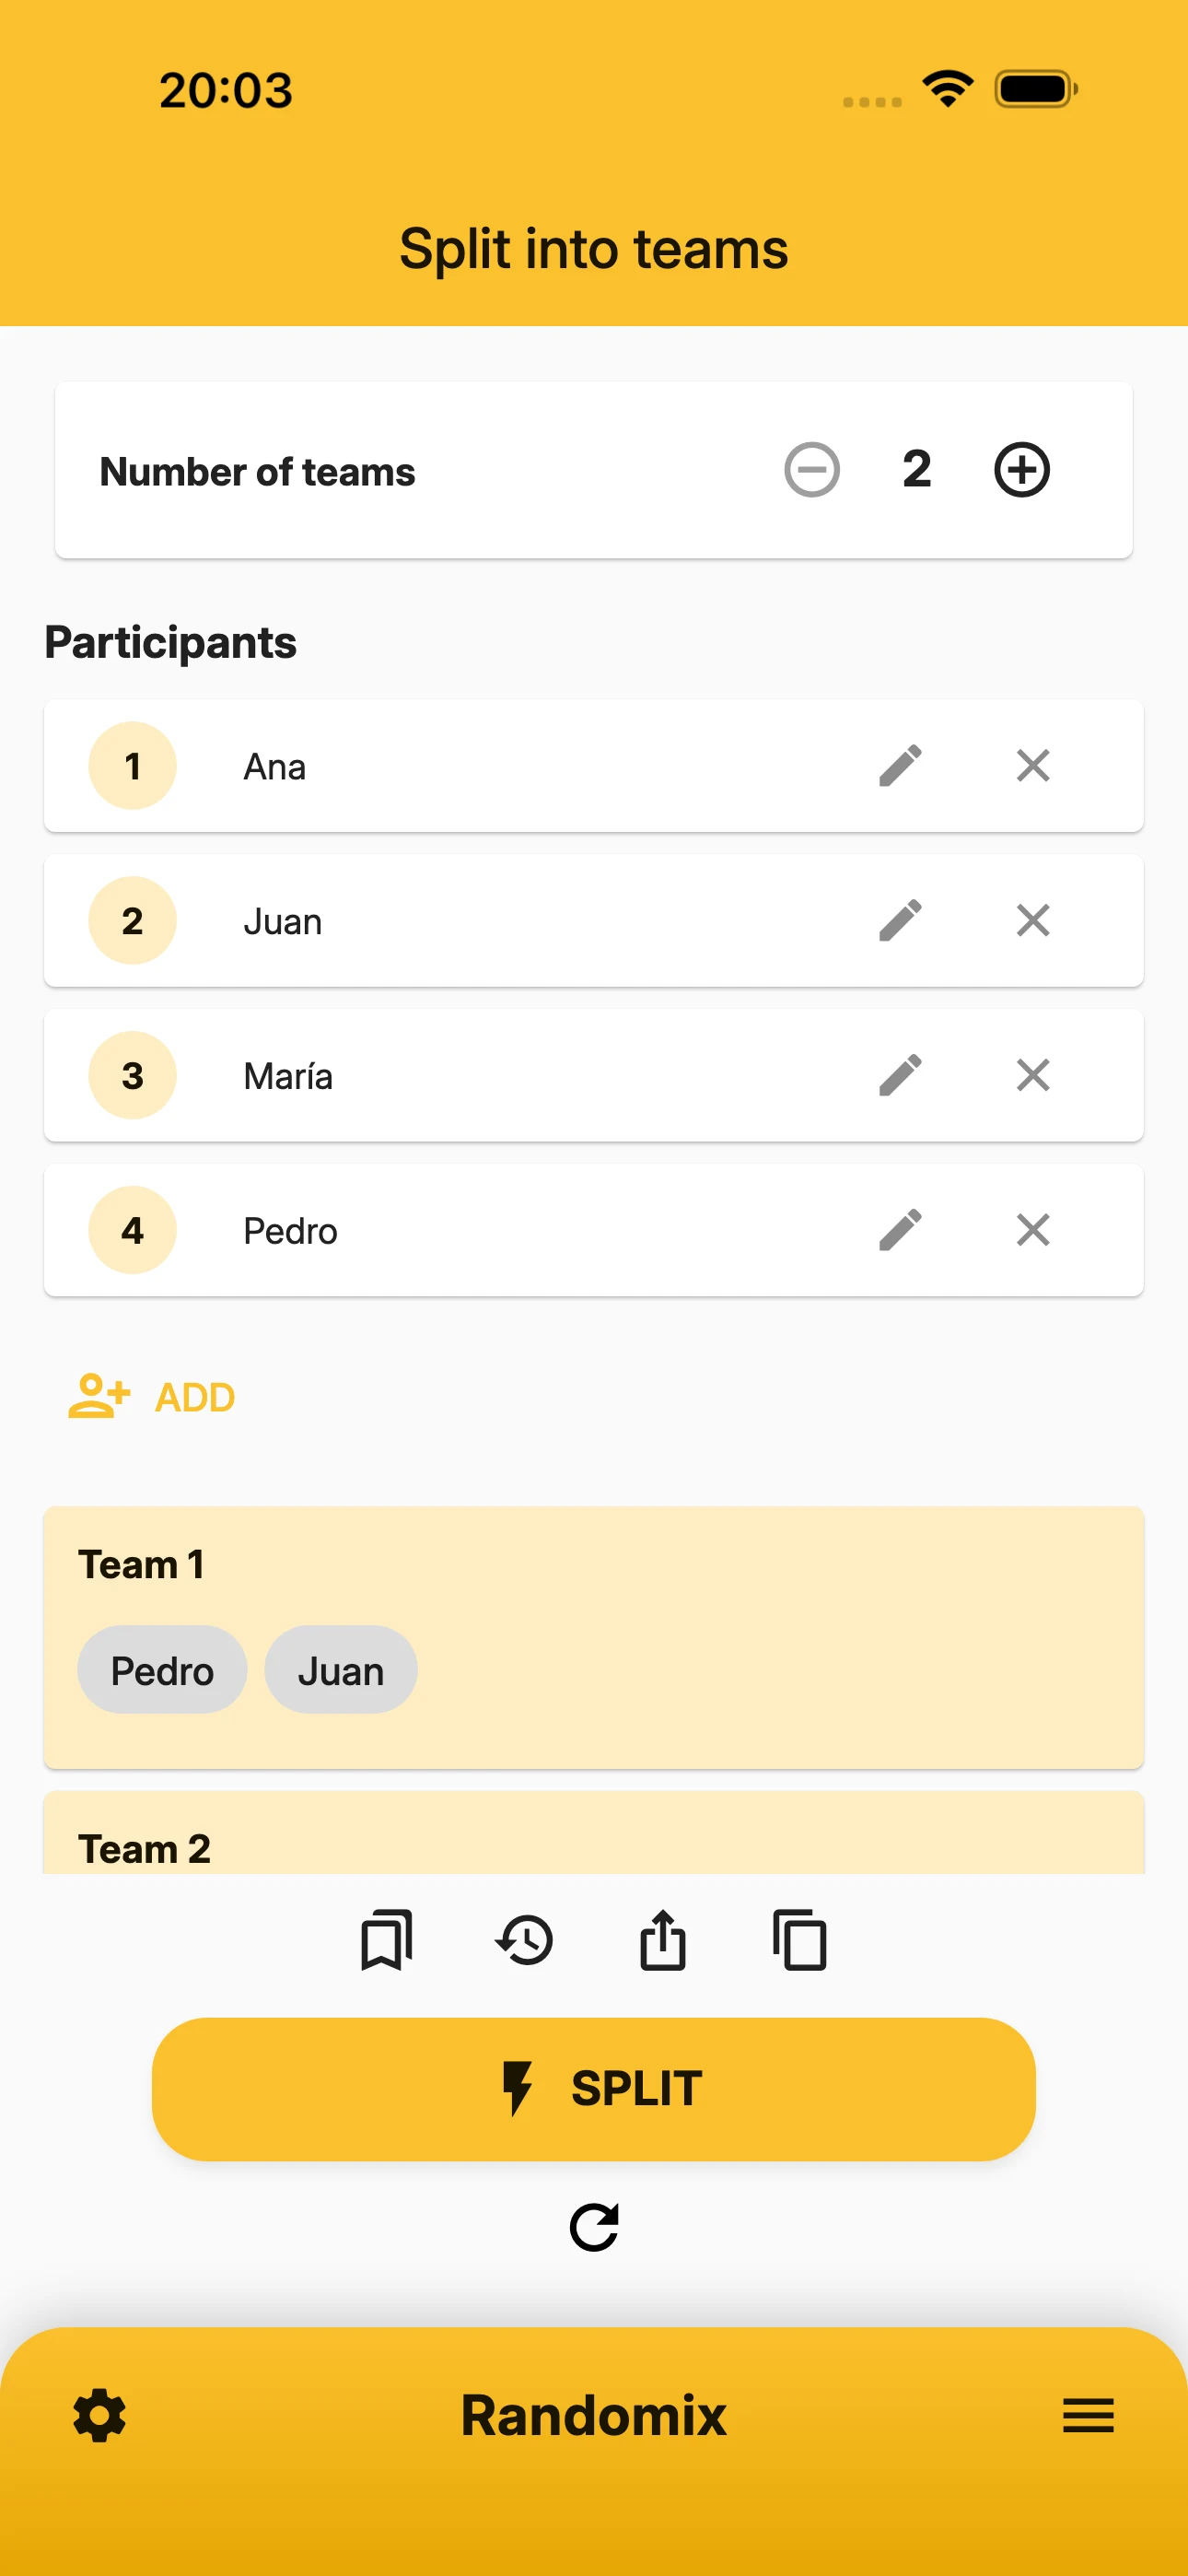Share the team results

pyautogui.click(x=662, y=1941)
